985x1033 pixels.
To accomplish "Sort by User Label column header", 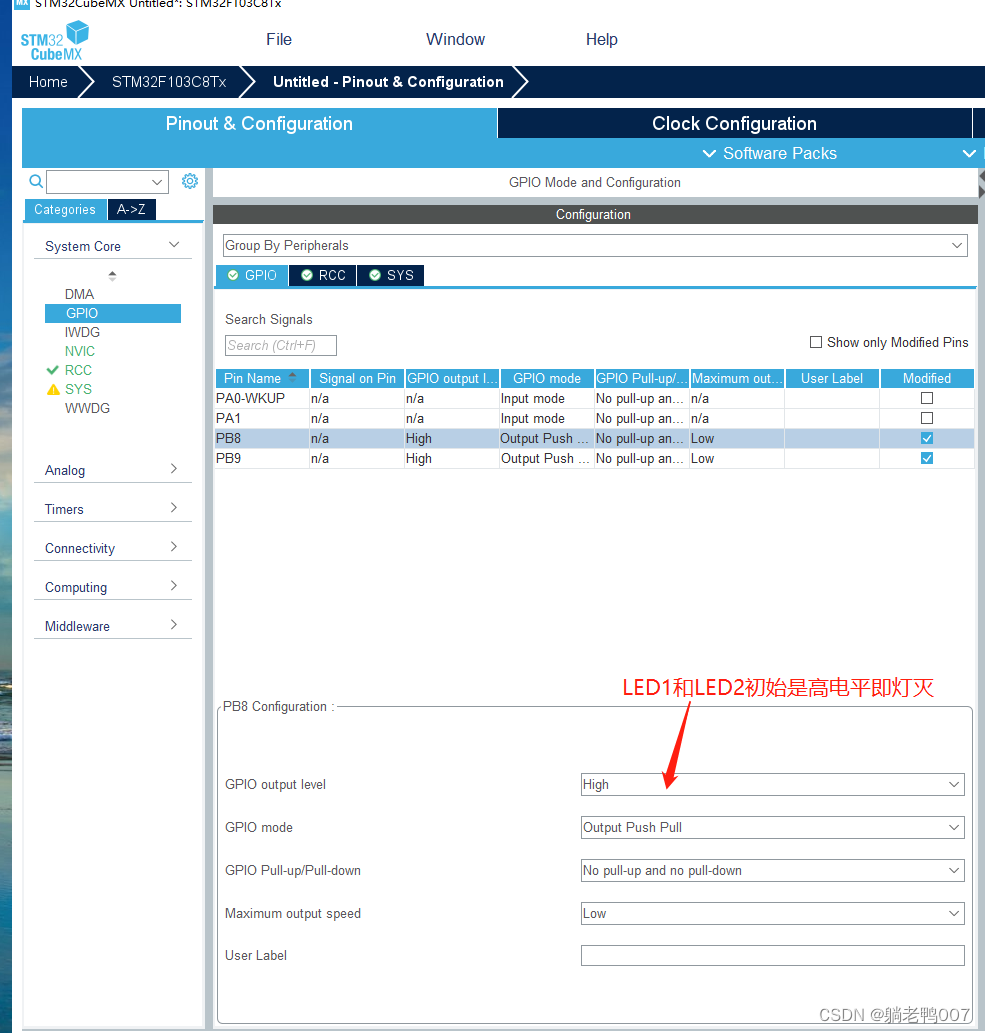I will coord(831,378).
